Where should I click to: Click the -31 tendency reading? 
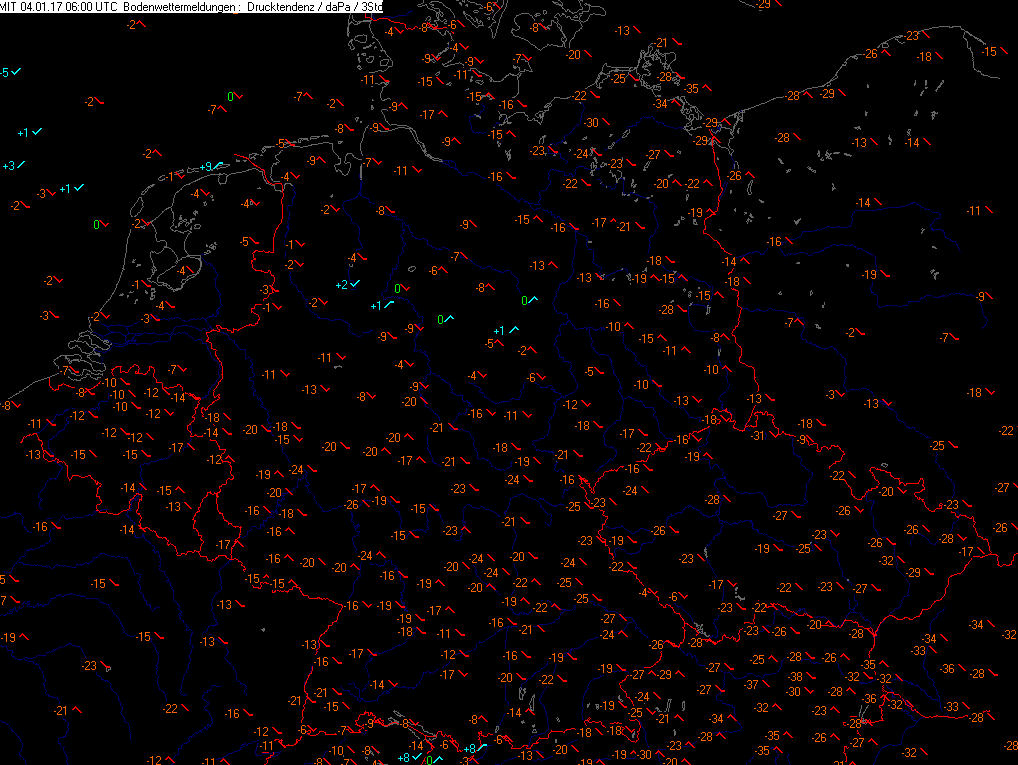click(x=758, y=436)
